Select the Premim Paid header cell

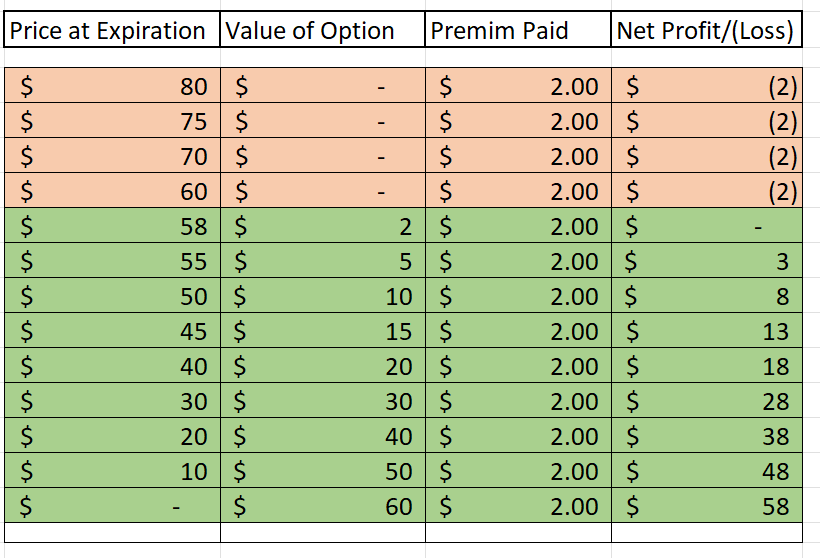[x=517, y=31]
